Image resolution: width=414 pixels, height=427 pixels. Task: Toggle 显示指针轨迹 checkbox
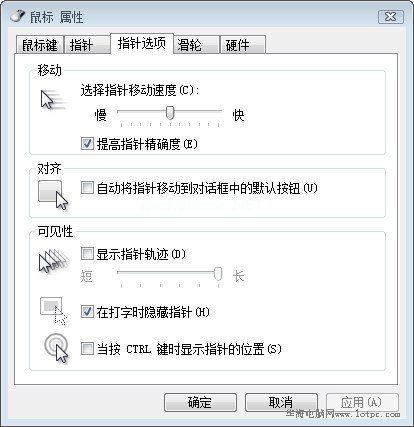click(x=87, y=253)
